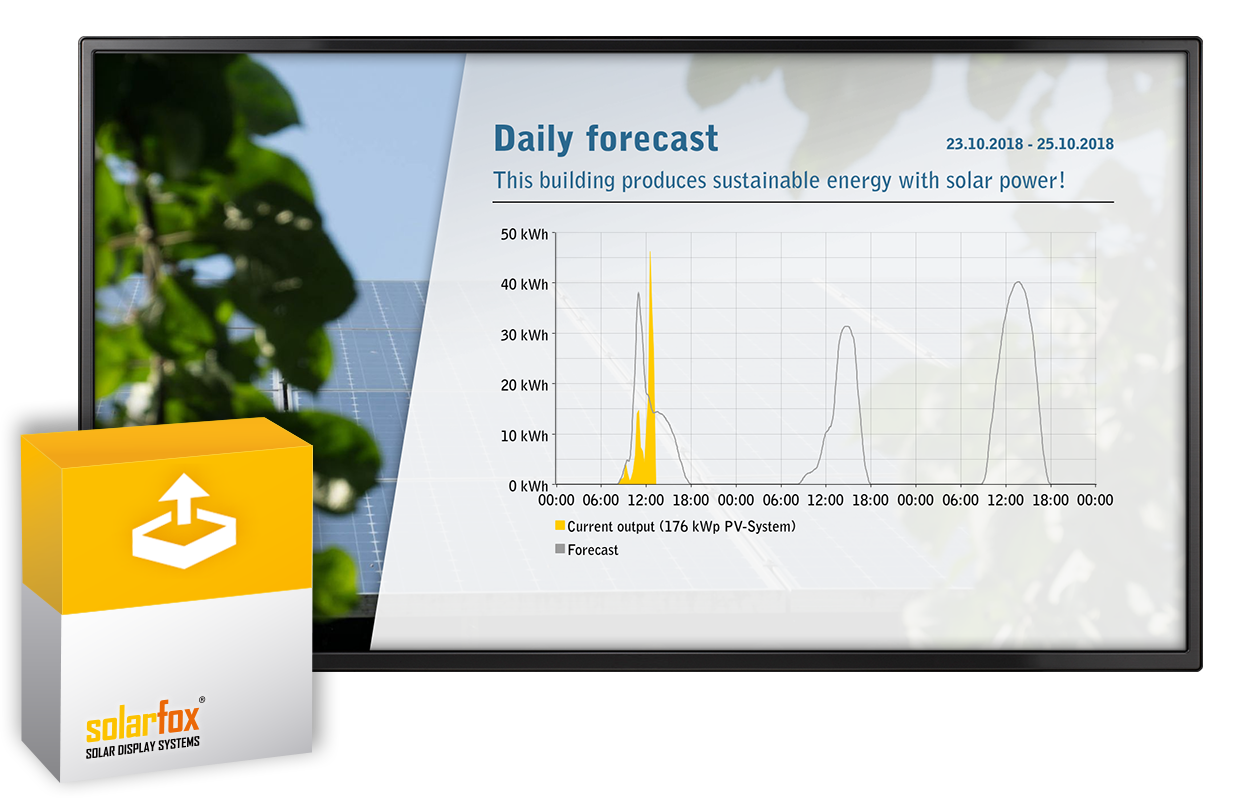This screenshot has height=800, width=1240.
Task: Click the "Daily forecast" heading
Action: tap(606, 138)
